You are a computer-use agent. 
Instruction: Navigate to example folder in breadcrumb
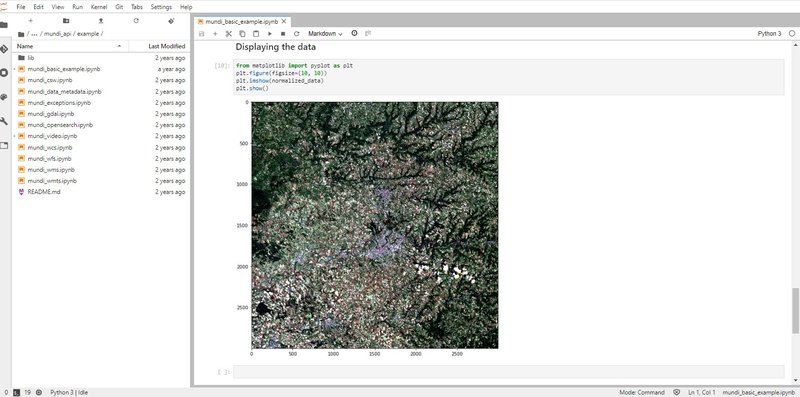pos(88,34)
